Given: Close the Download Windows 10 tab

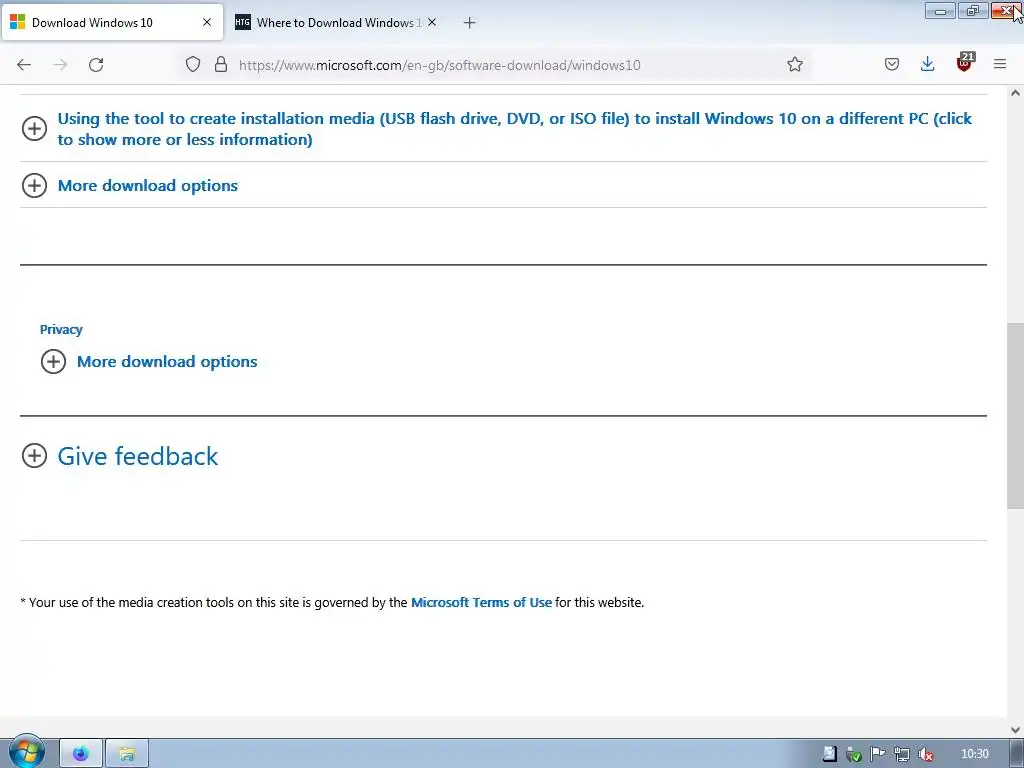Looking at the screenshot, I should pyautogui.click(x=207, y=22).
